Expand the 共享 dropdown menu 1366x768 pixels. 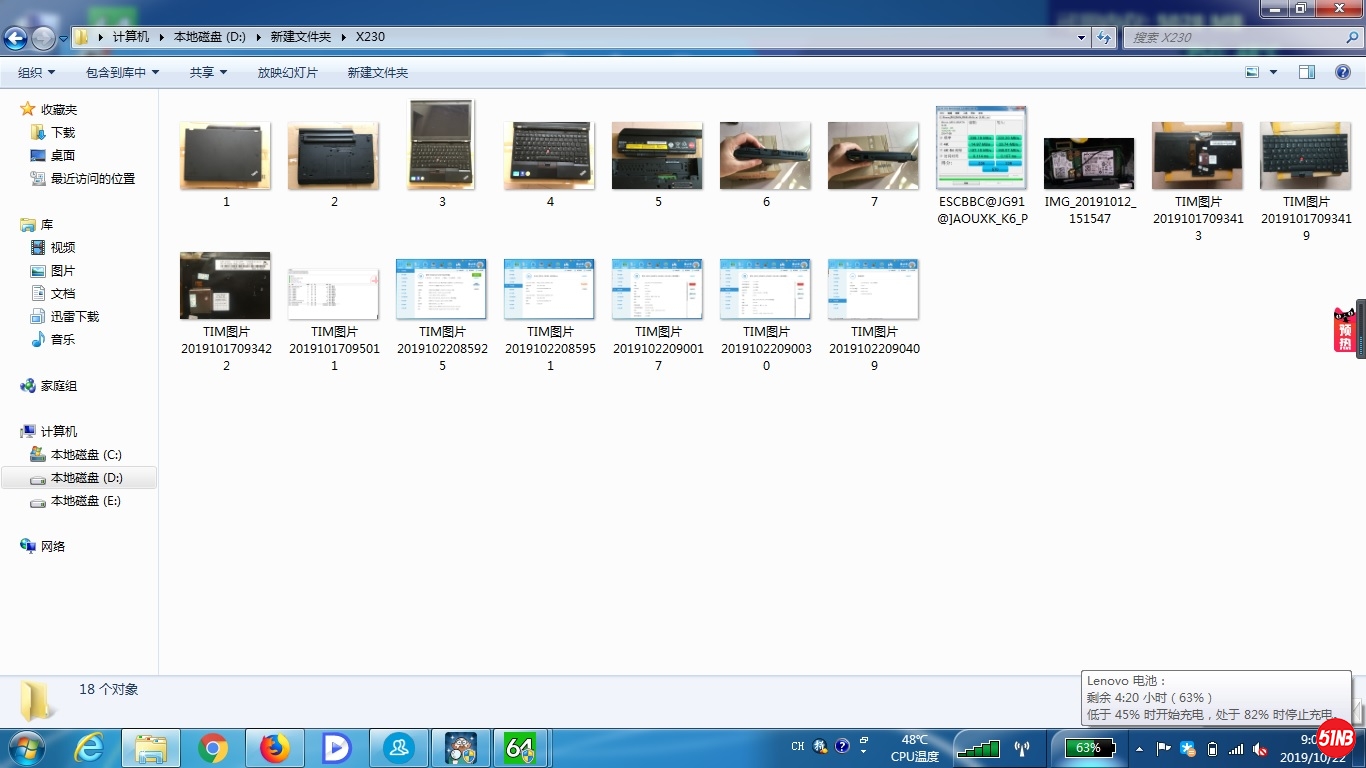(x=208, y=72)
